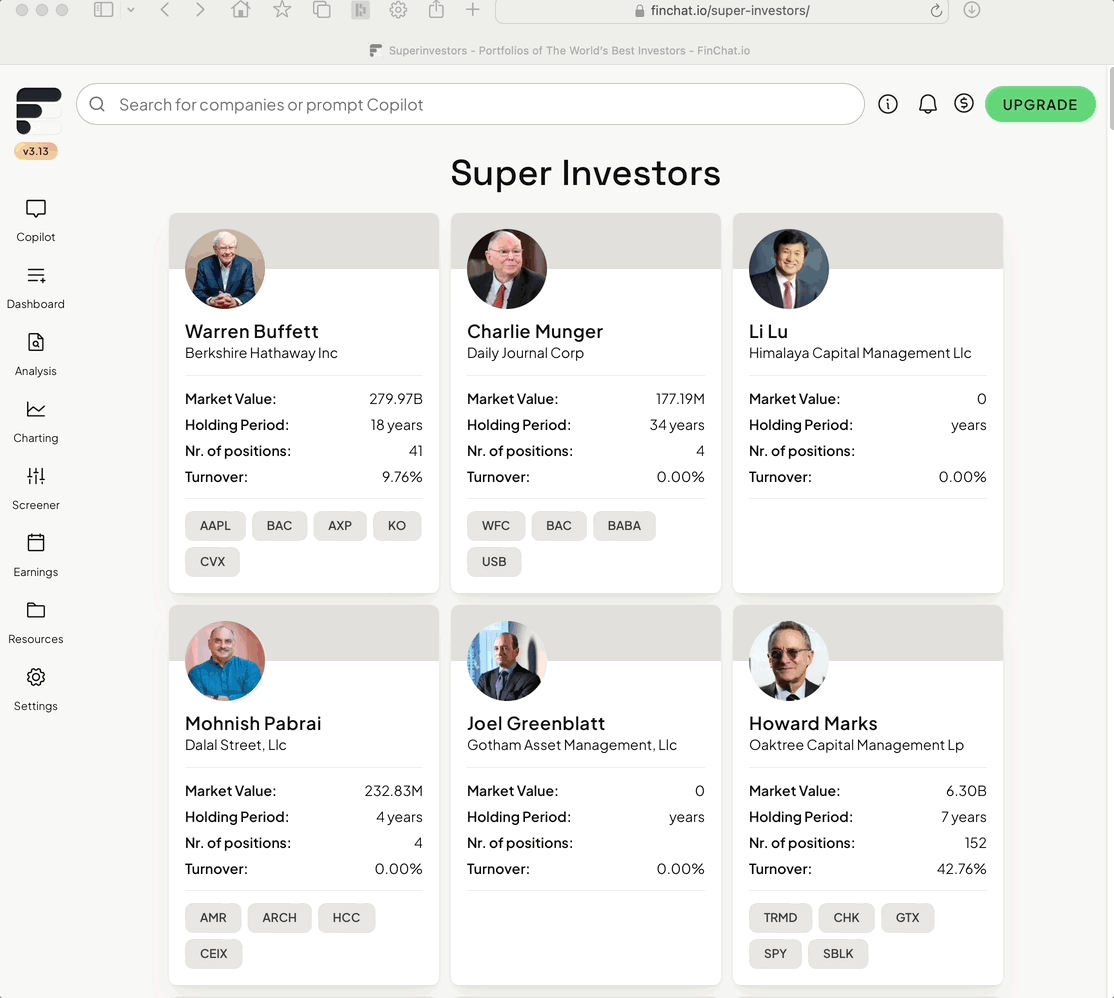Focus the company search input field
The image size is (1114, 998).
click(x=470, y=104)
